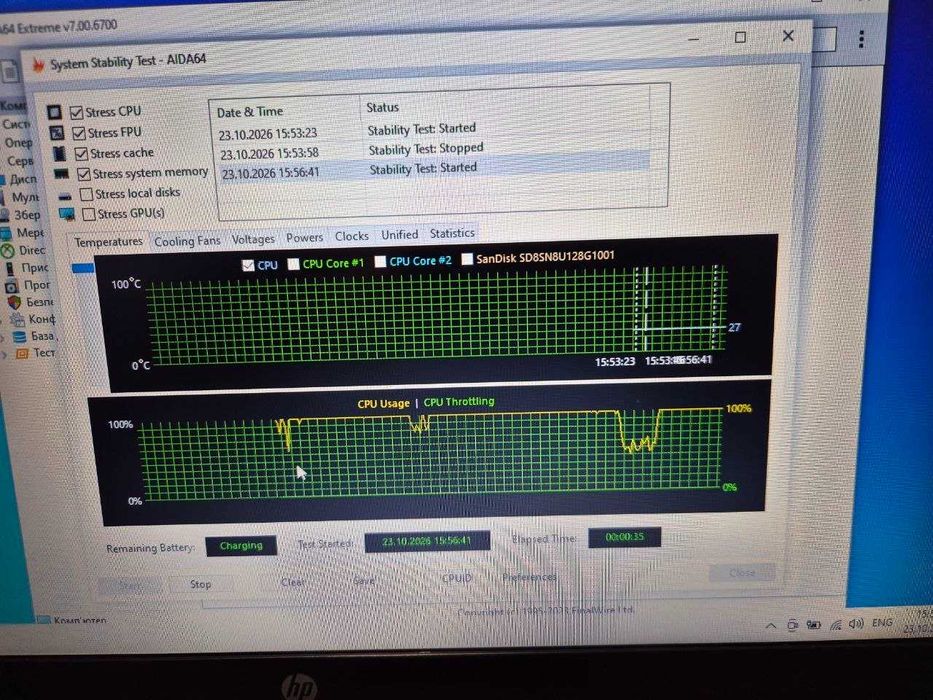Screen dimensions: 933x700
Task: Enable the Stress GPU(s) checkbox
Action: [89, 214]
